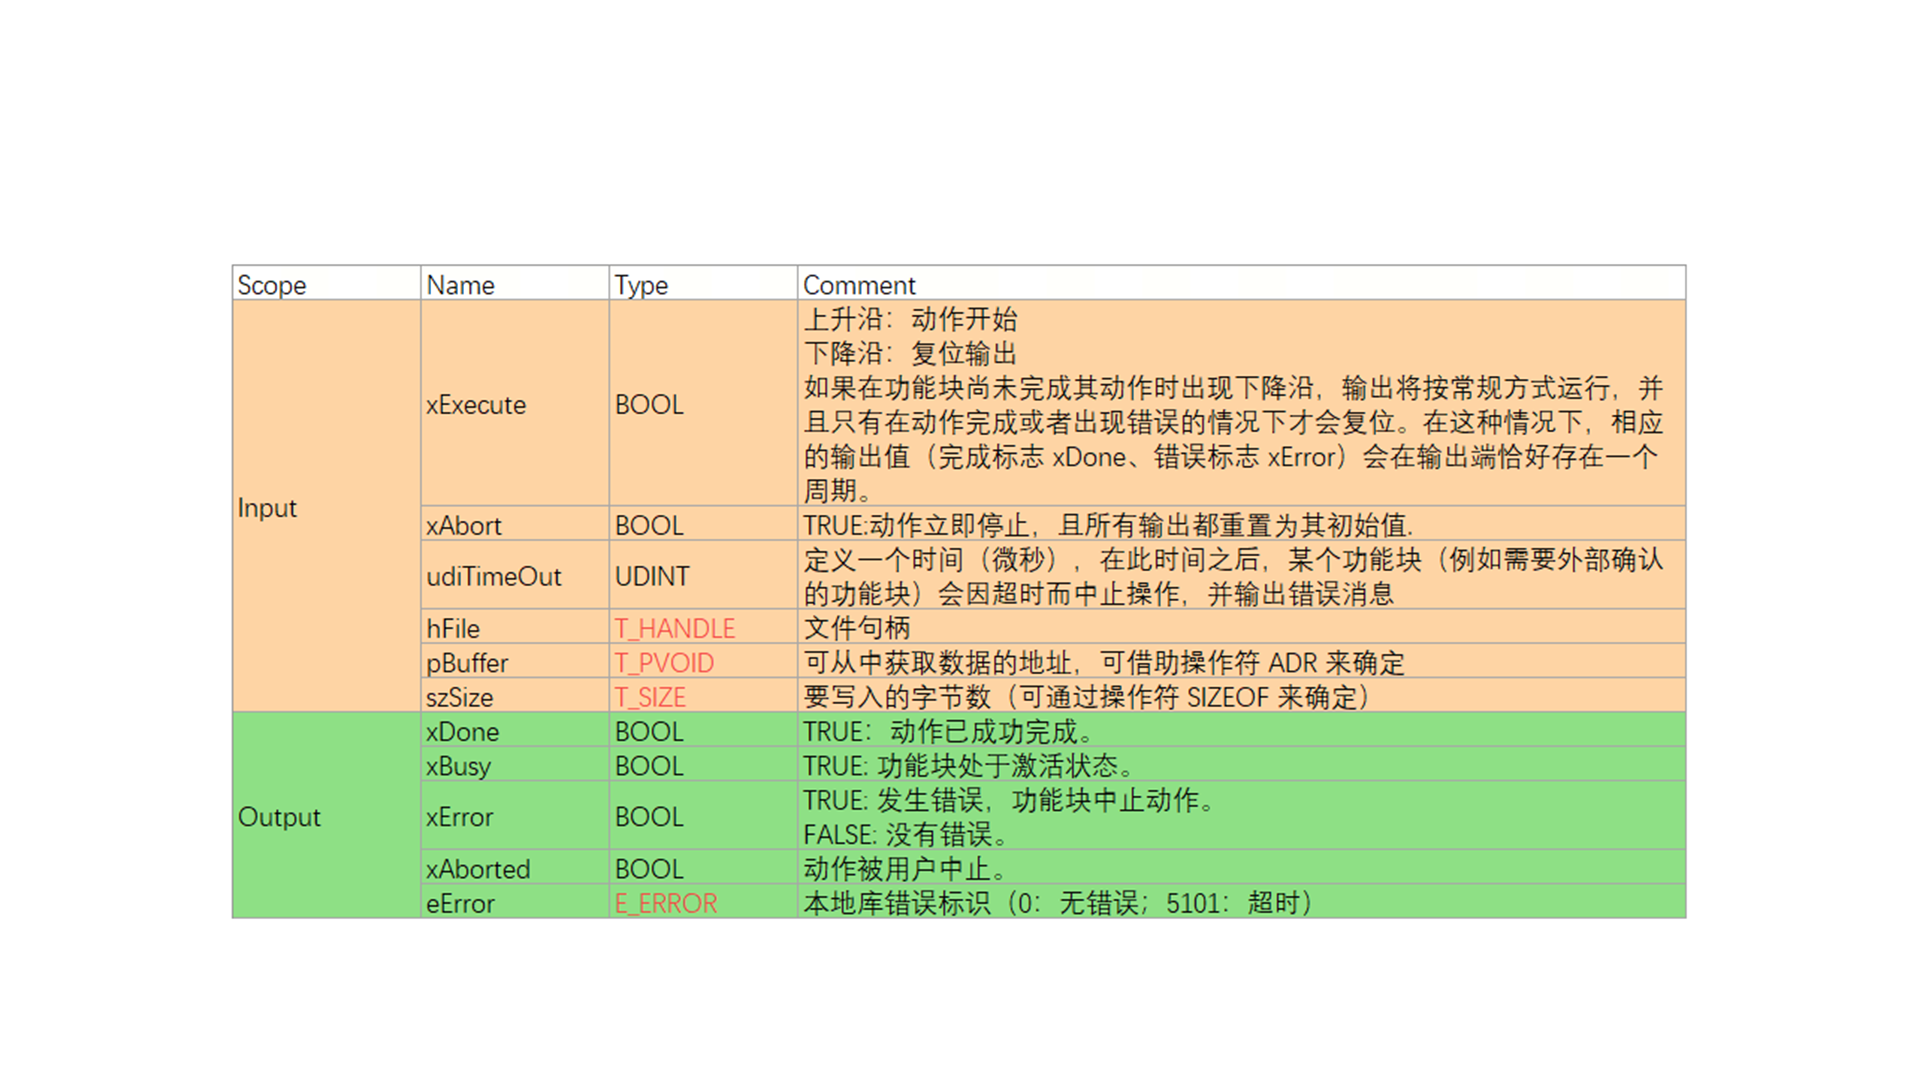Click the xBusy output name cell
The width and height of the screenshot is (1920, 1080).
coord(458,766)
